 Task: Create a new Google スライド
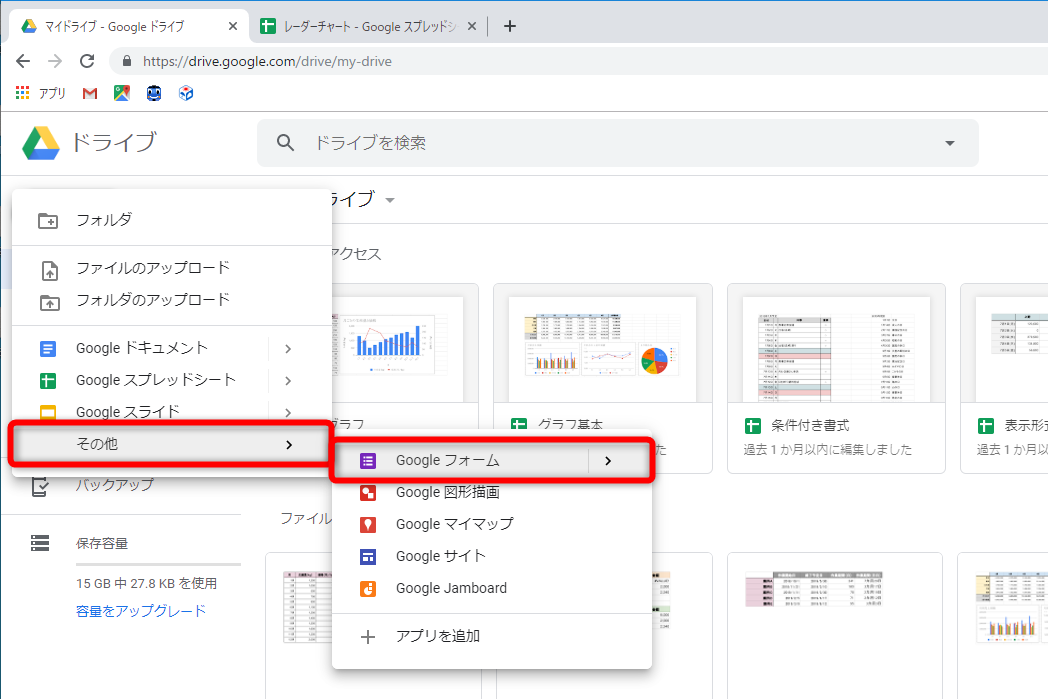coord(130,412)
